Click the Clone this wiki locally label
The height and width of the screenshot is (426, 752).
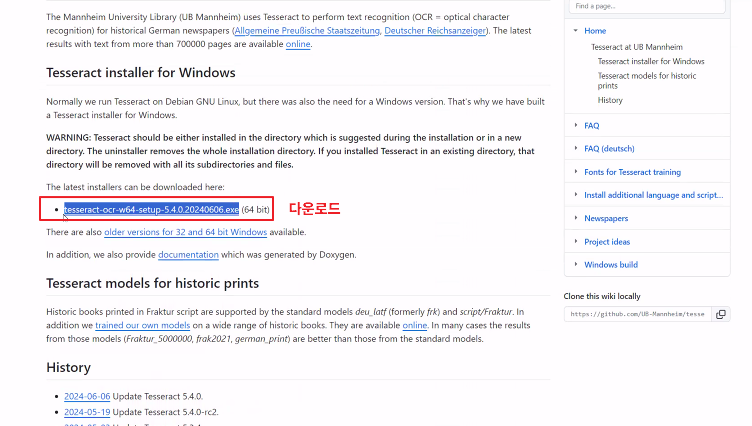click(602, 296)
